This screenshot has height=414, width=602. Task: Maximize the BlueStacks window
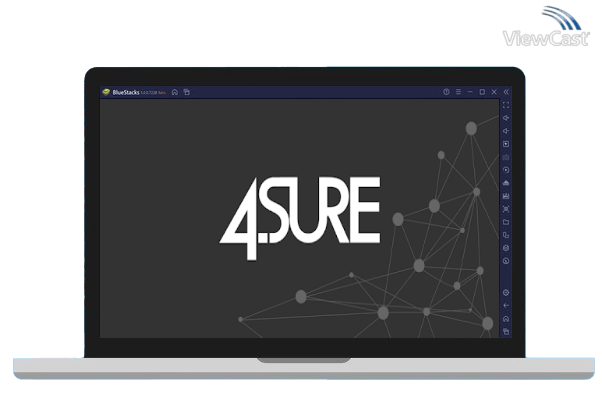click(x=482, y=92)
